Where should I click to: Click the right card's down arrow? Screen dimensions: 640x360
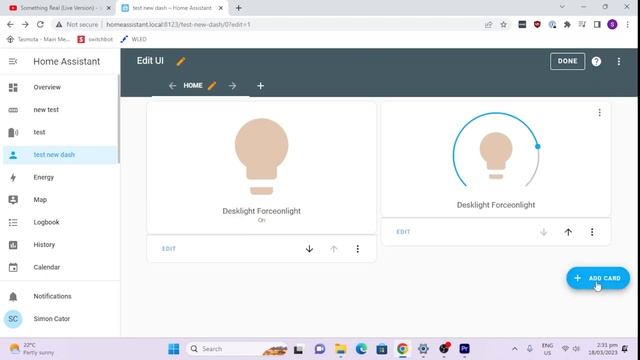[x=544, y=232]
